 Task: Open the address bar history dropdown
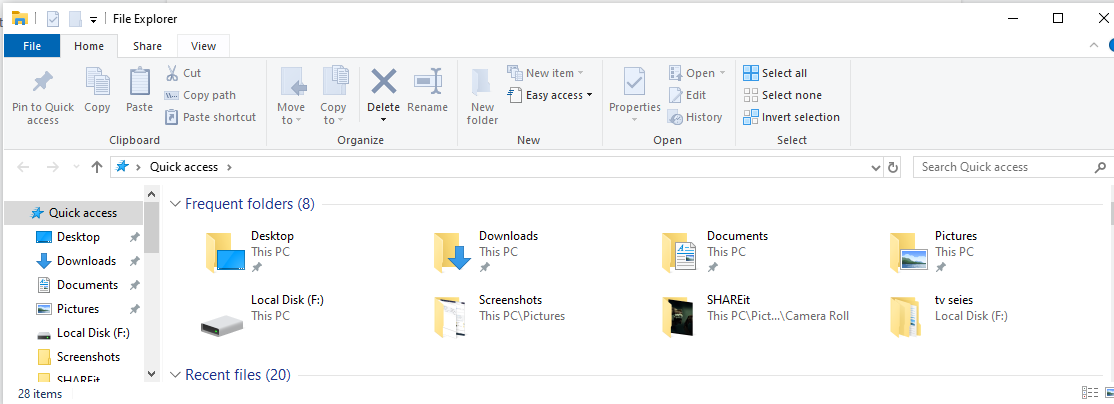click(x=875, y=168)
